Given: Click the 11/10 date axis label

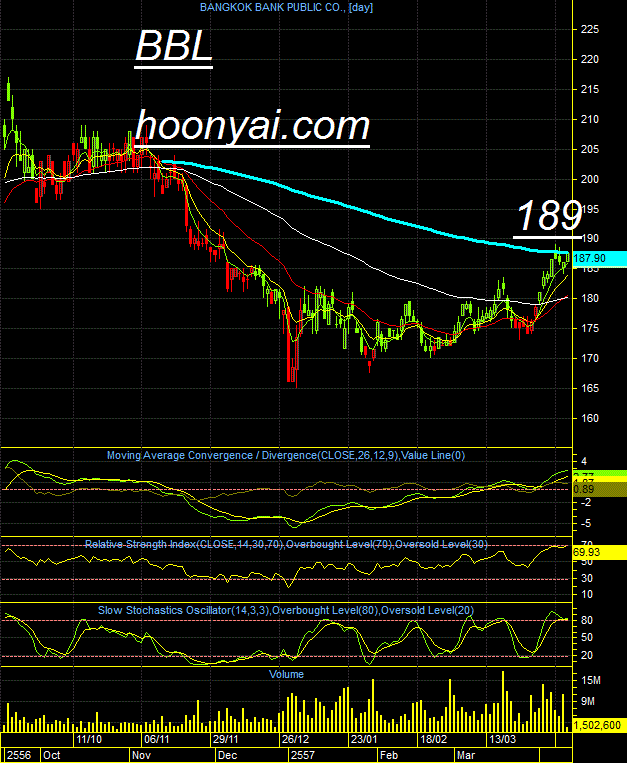Looking at the screenshot, I should [89, 739].
